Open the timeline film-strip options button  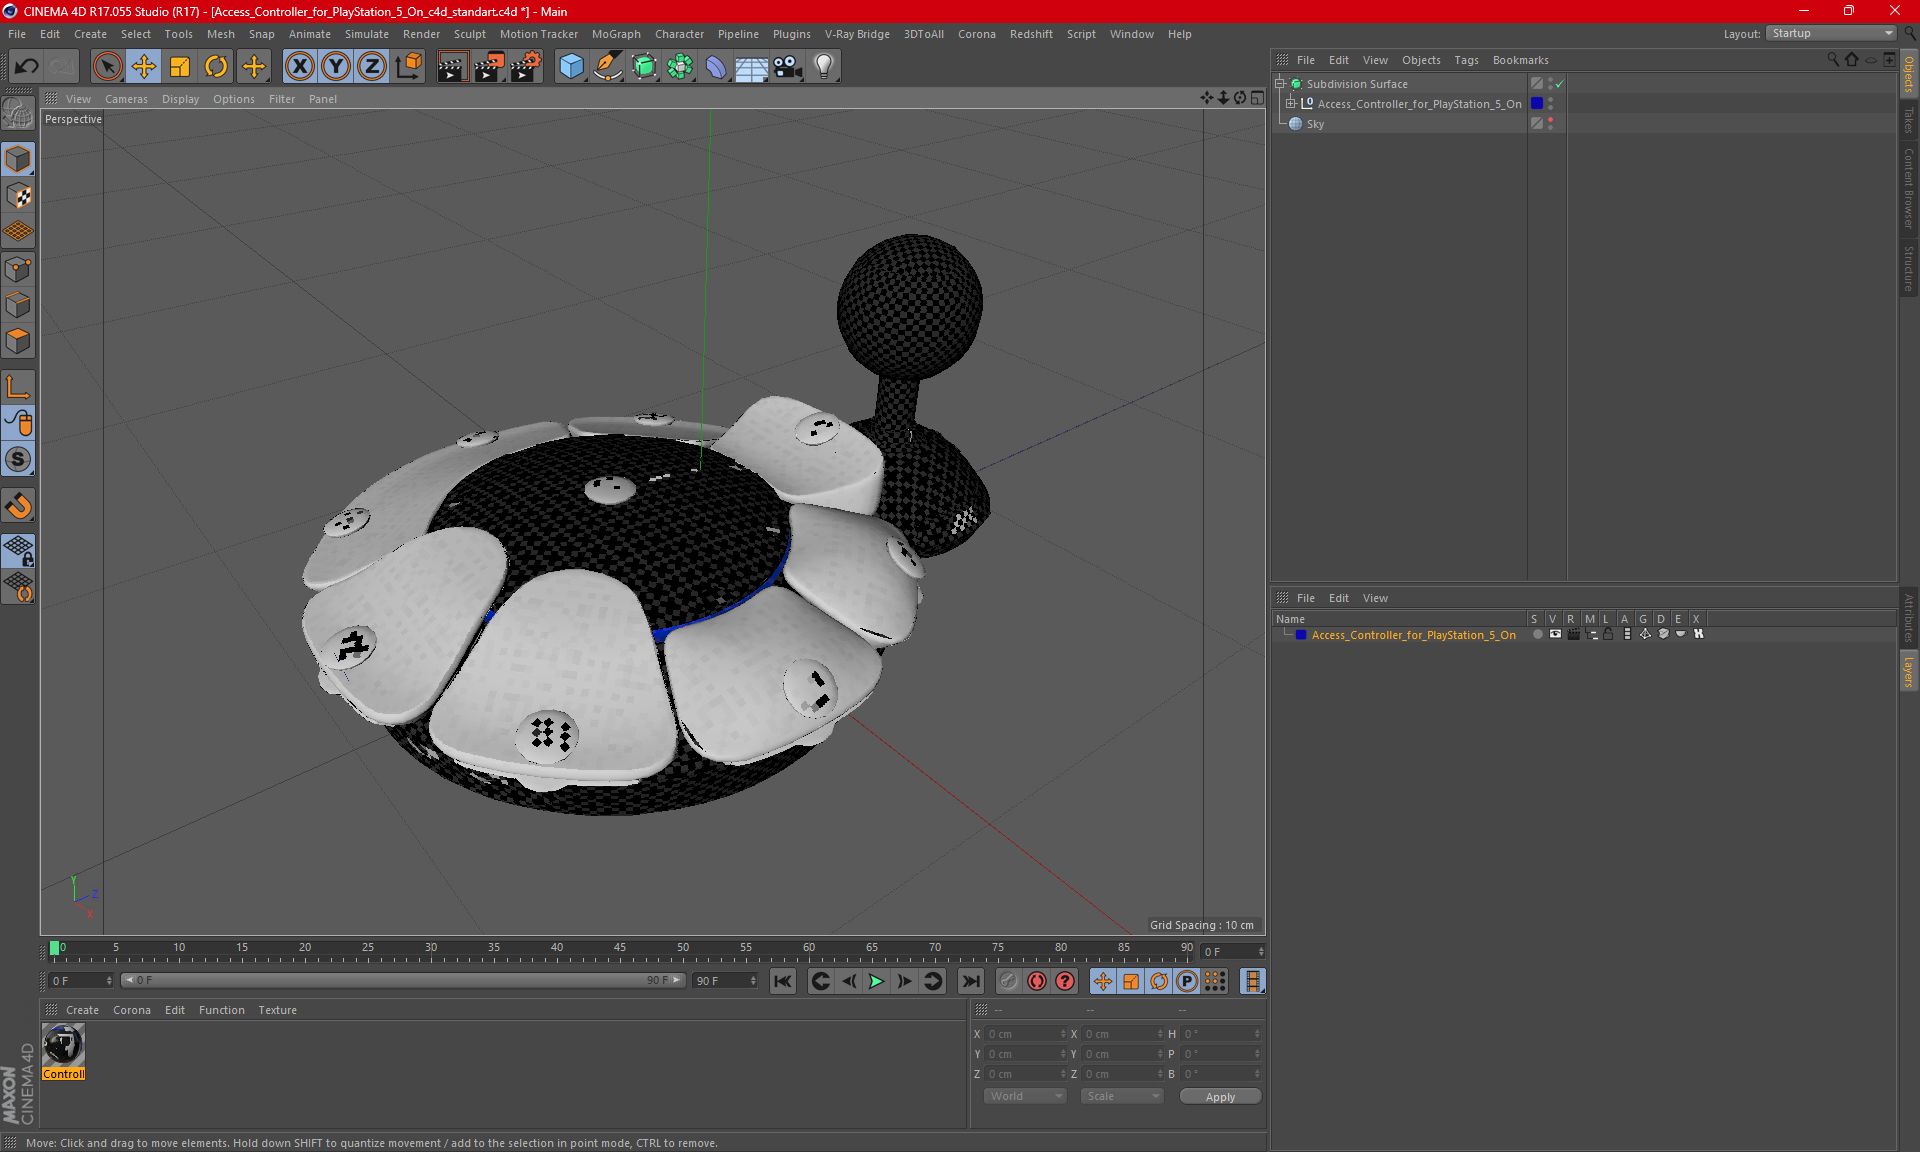[1252, 981]
